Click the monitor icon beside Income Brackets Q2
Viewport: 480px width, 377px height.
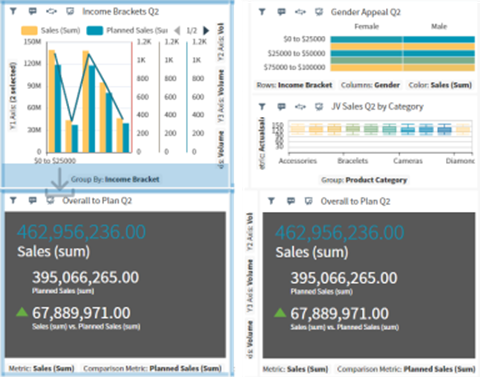pyautogui.click(x=70, y=11)
